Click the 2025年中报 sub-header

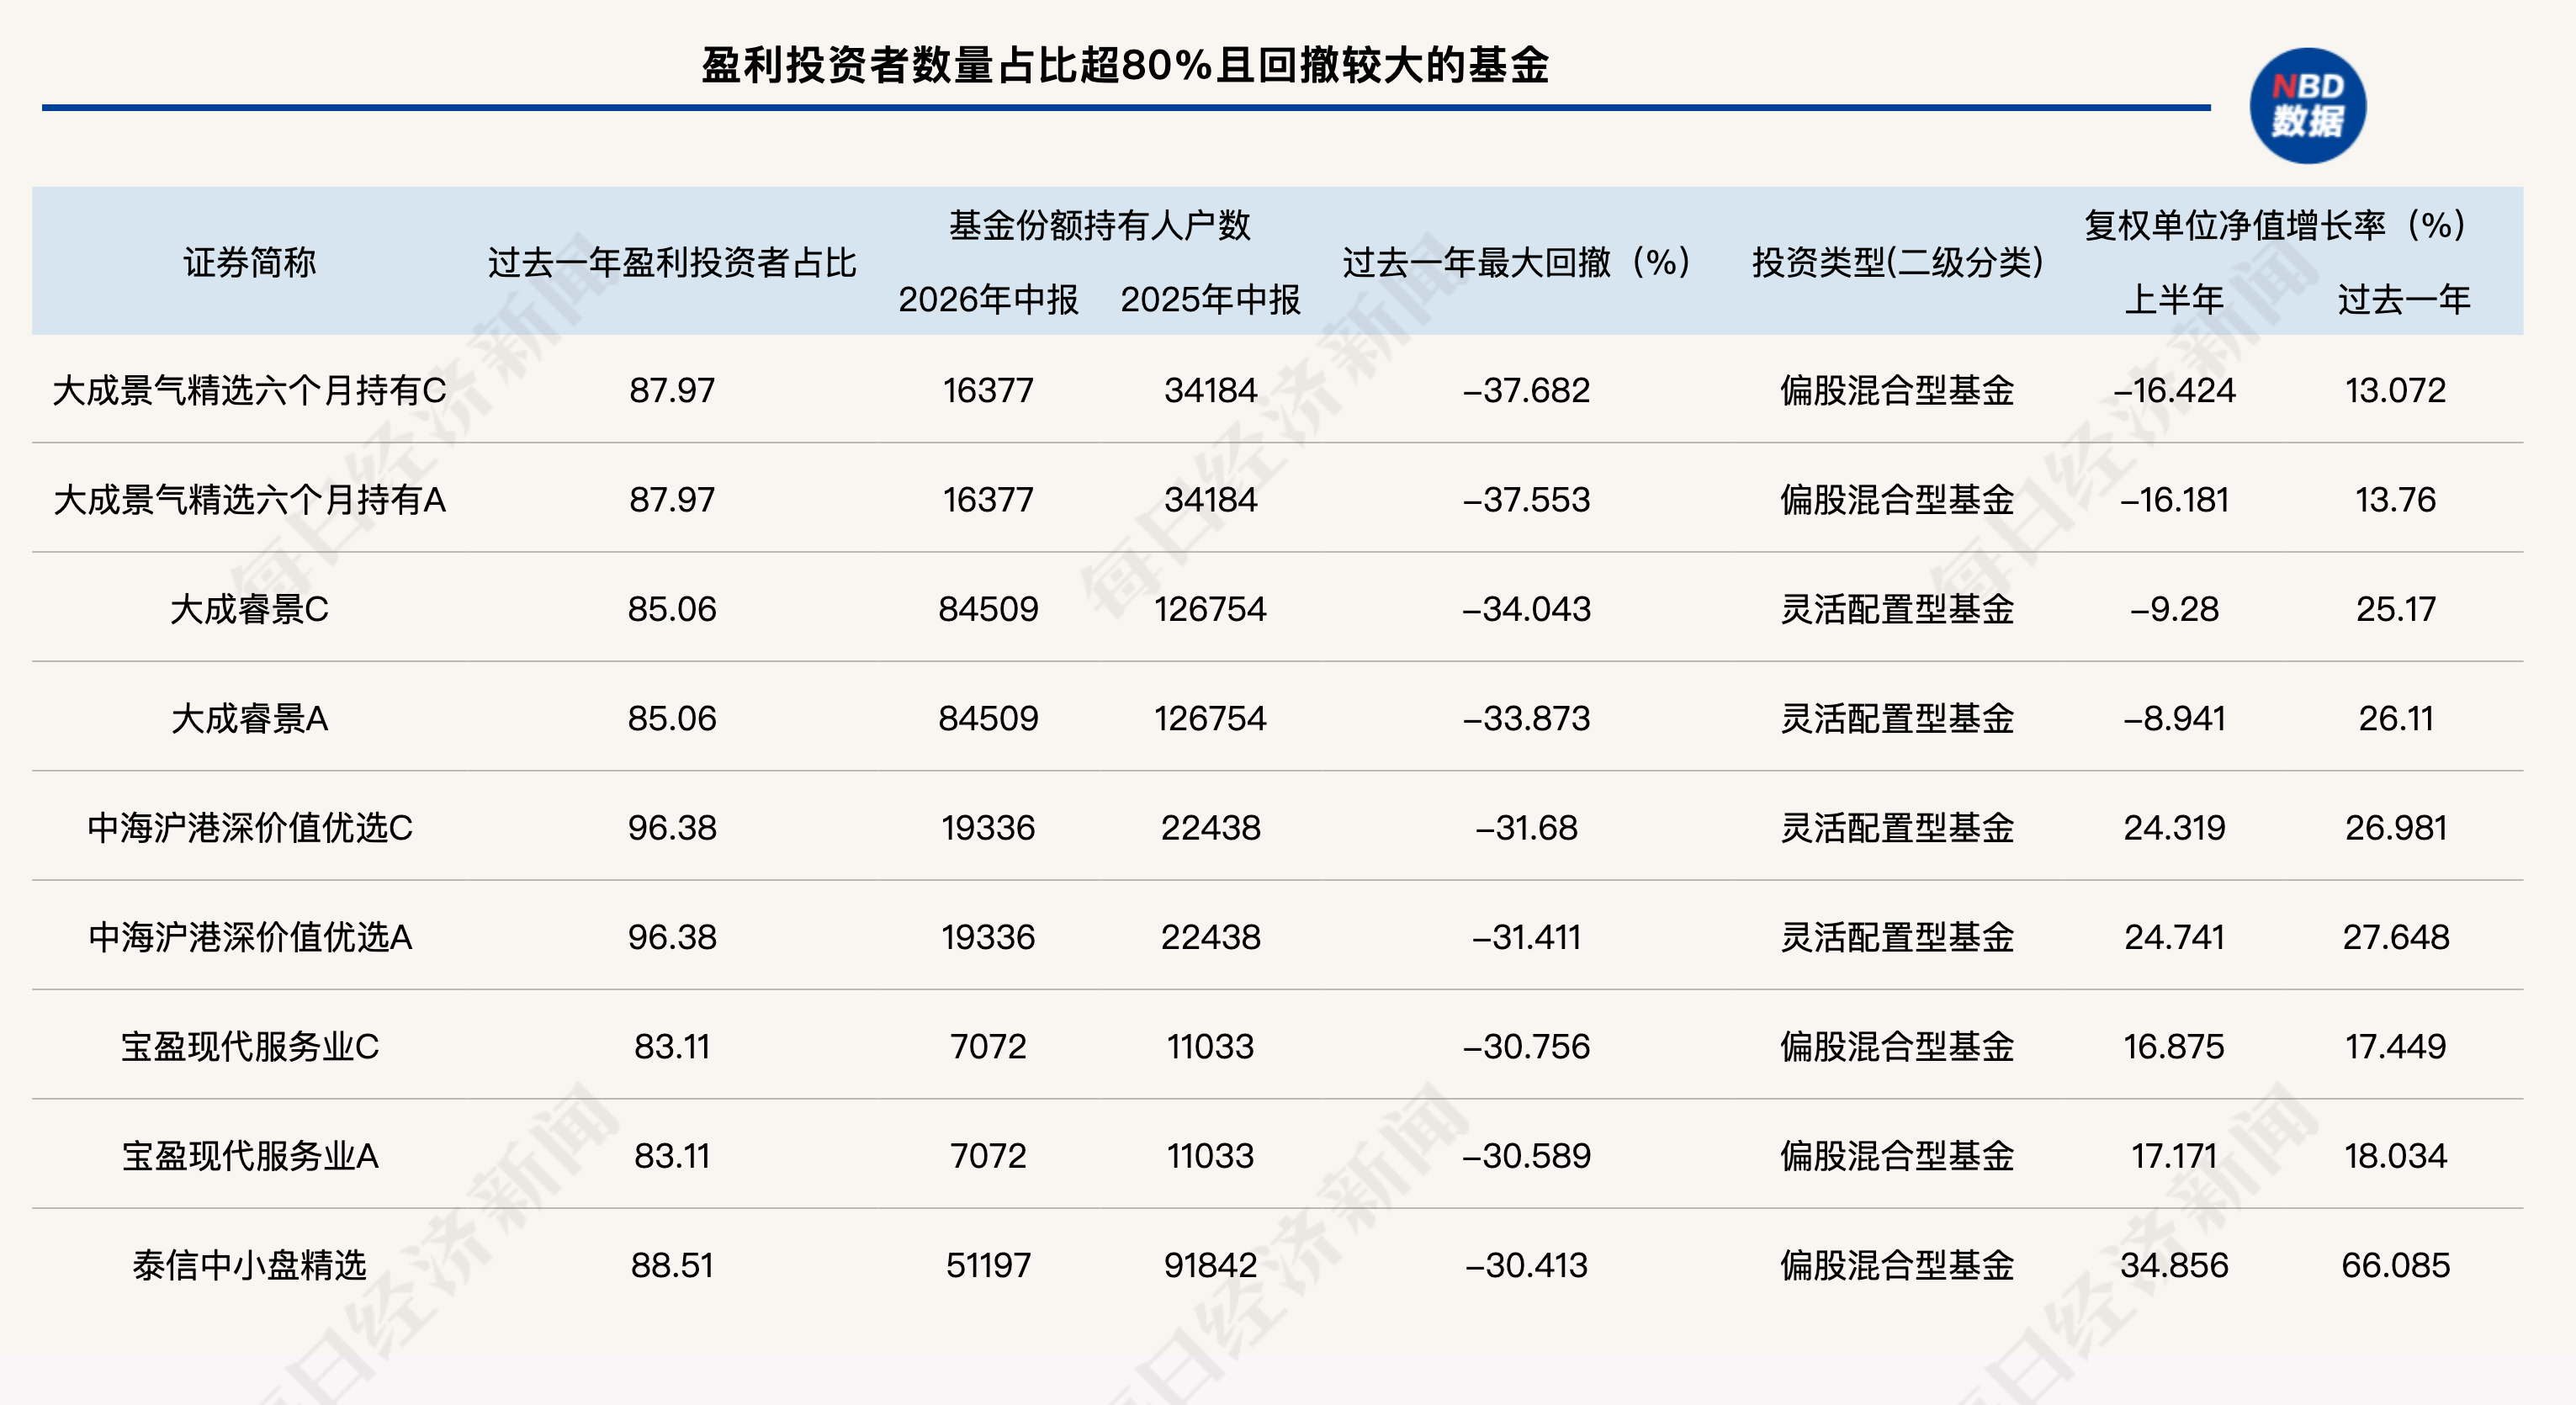[x=1210, y=299]
